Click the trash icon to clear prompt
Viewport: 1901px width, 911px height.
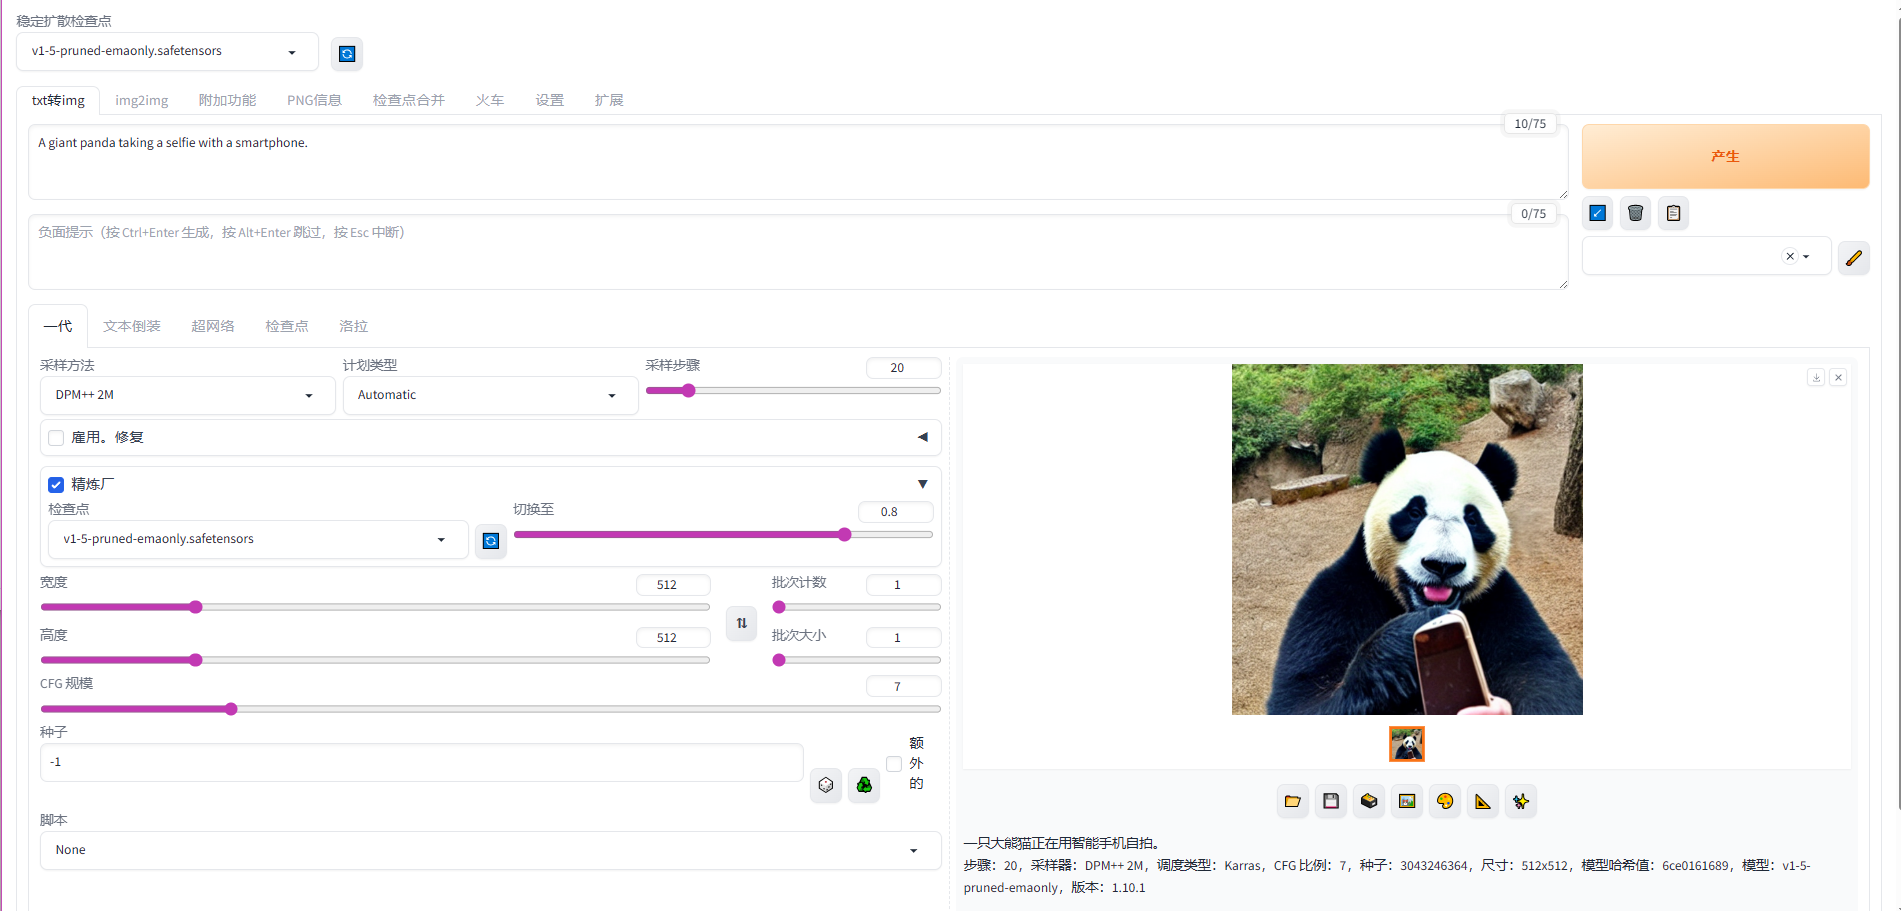tap(1635, 213)
